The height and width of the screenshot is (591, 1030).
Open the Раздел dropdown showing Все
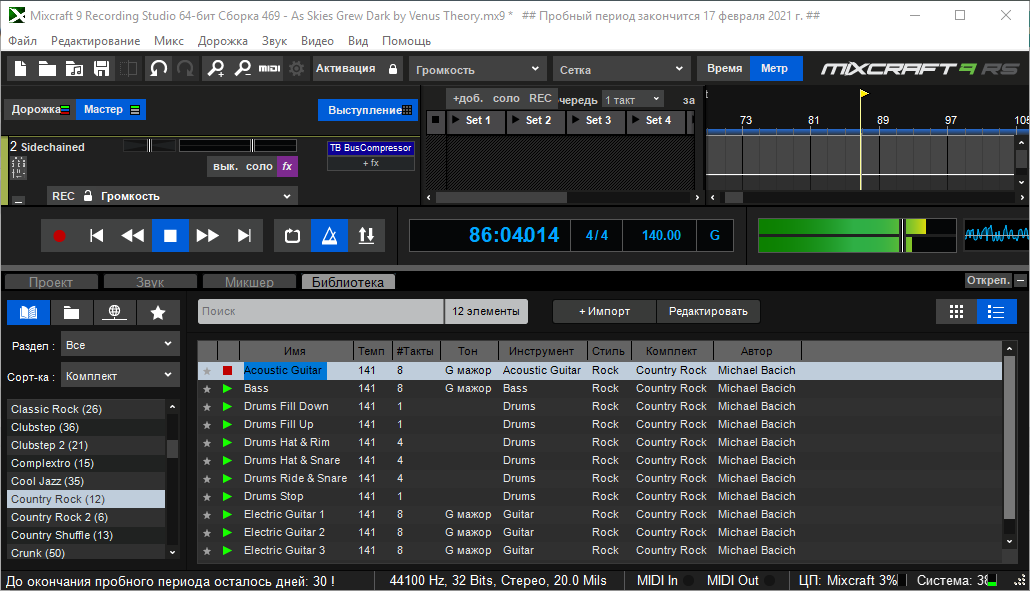click(x=120, y=345)
